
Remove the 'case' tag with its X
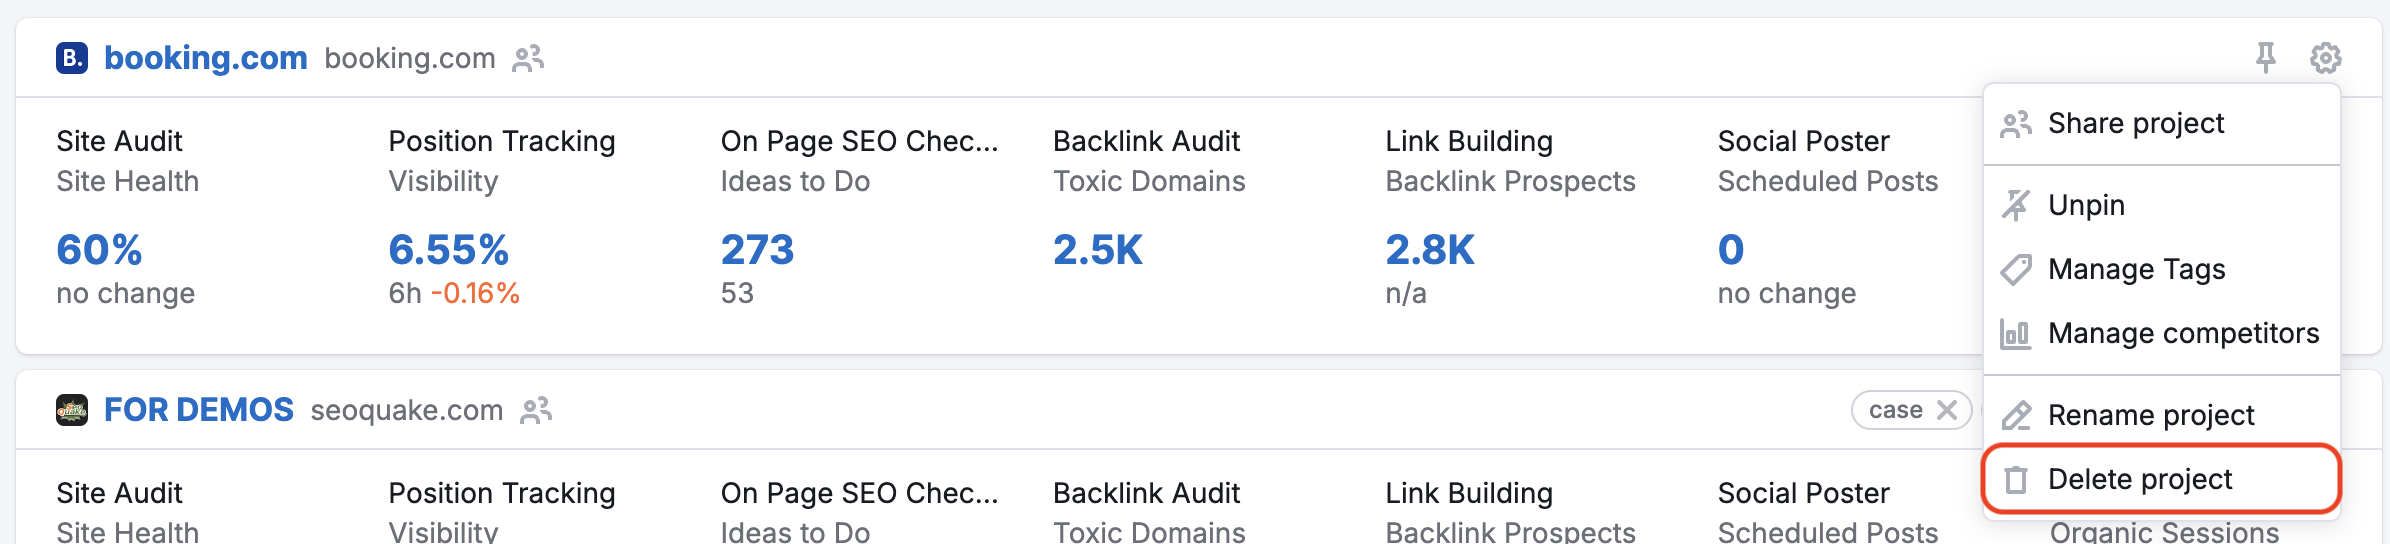[1946, 410]
